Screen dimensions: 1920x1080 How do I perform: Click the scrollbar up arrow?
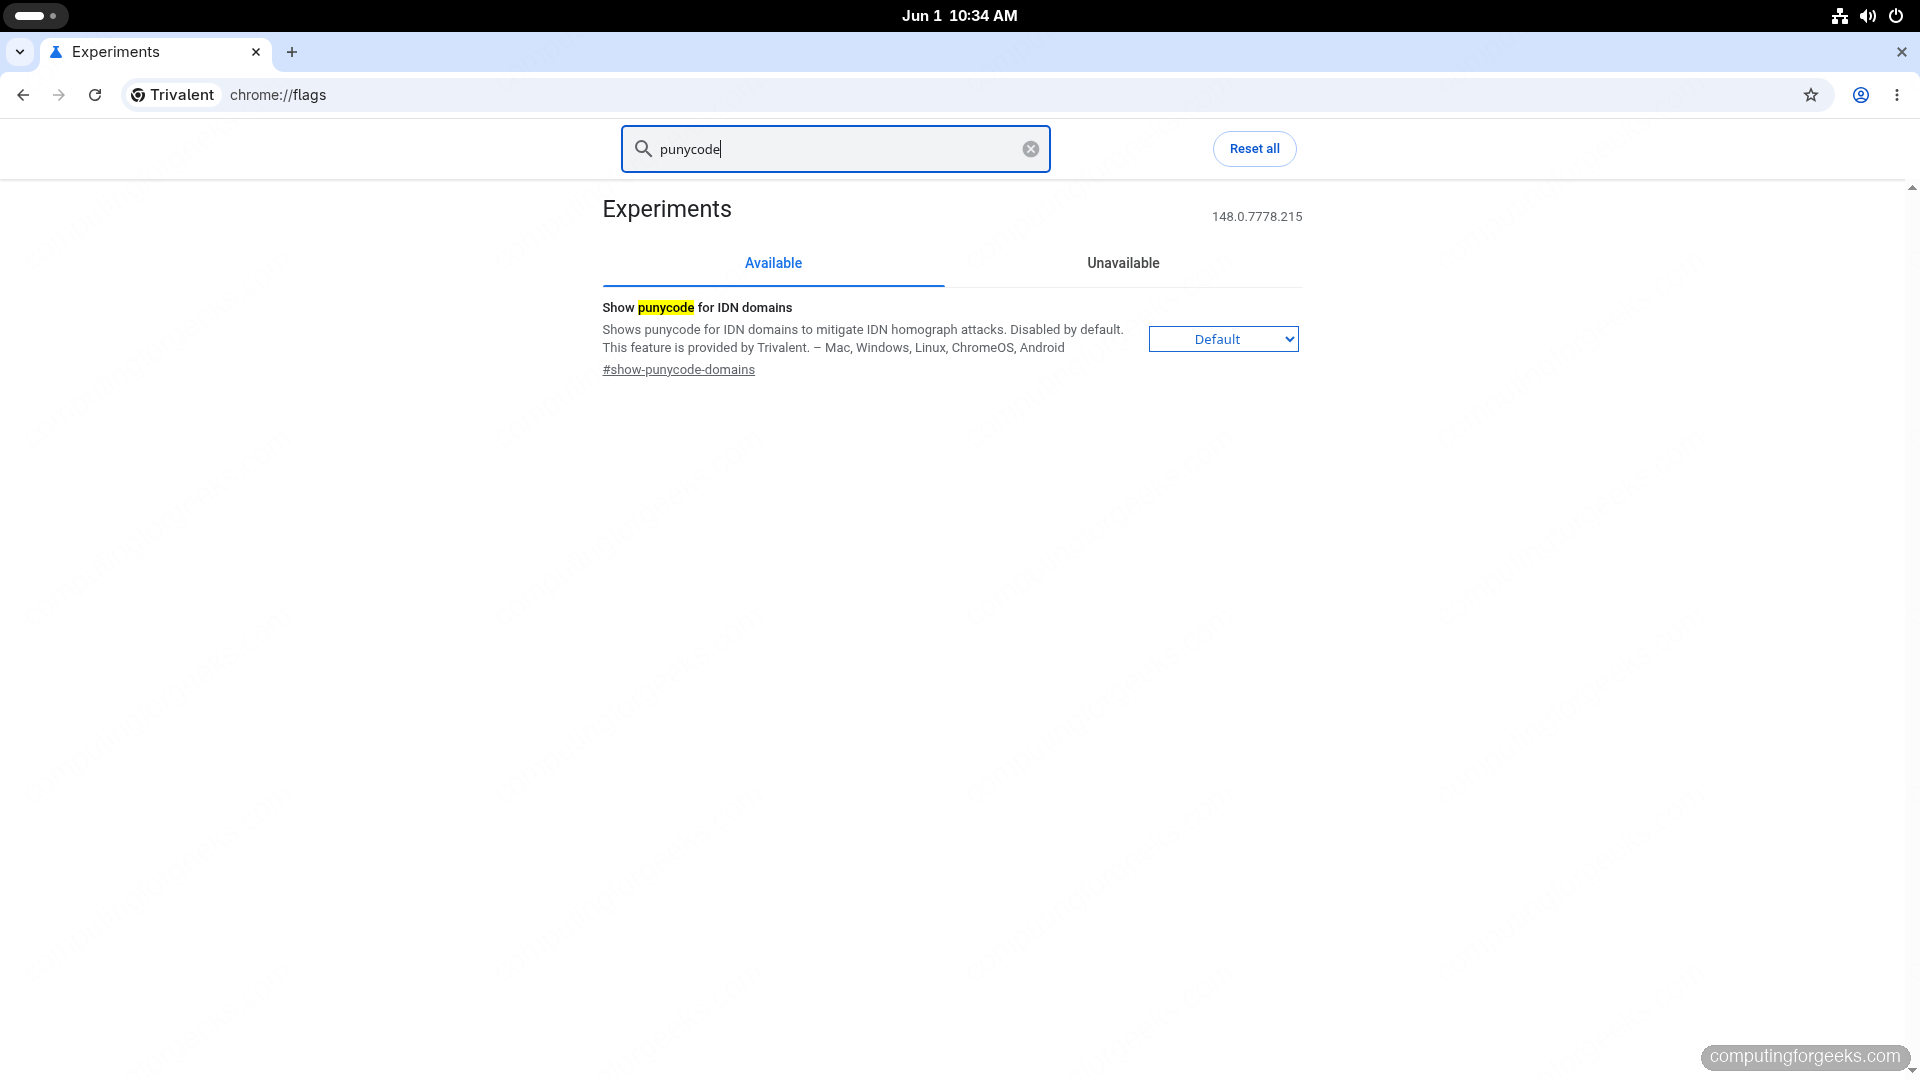tap(1912, 188)
